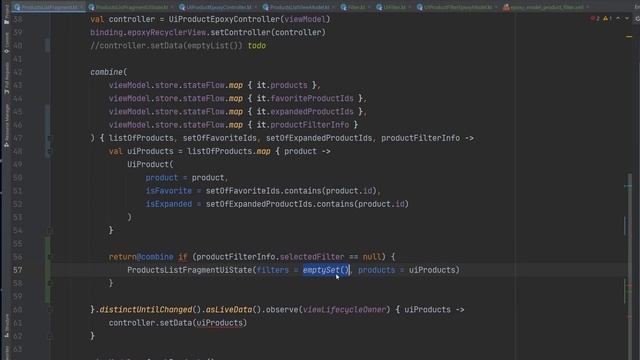The image size is (640, 360).
Task: Collapse the combine lambda at line 47
Action: click(x=49, y=138)
